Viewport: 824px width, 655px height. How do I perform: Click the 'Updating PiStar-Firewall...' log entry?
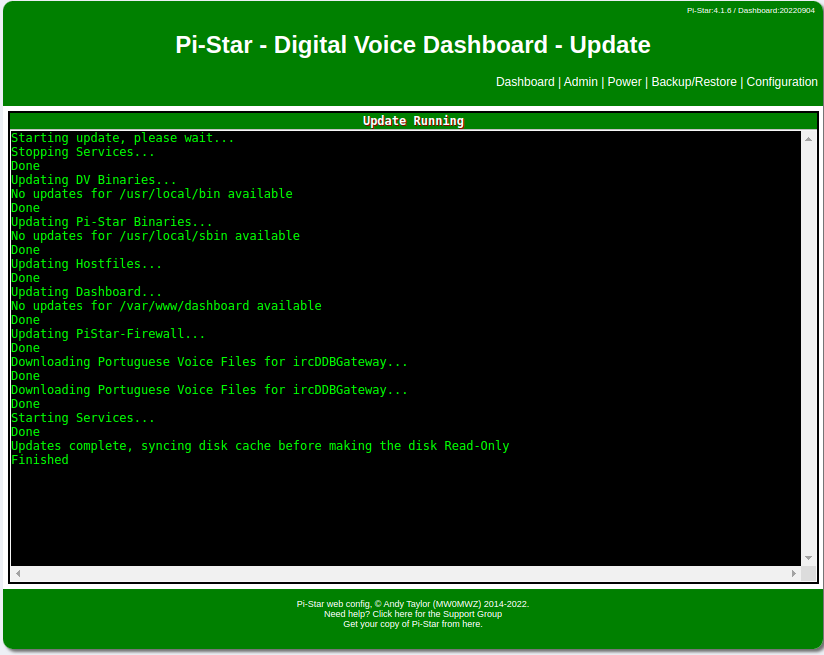coord(108,334)
